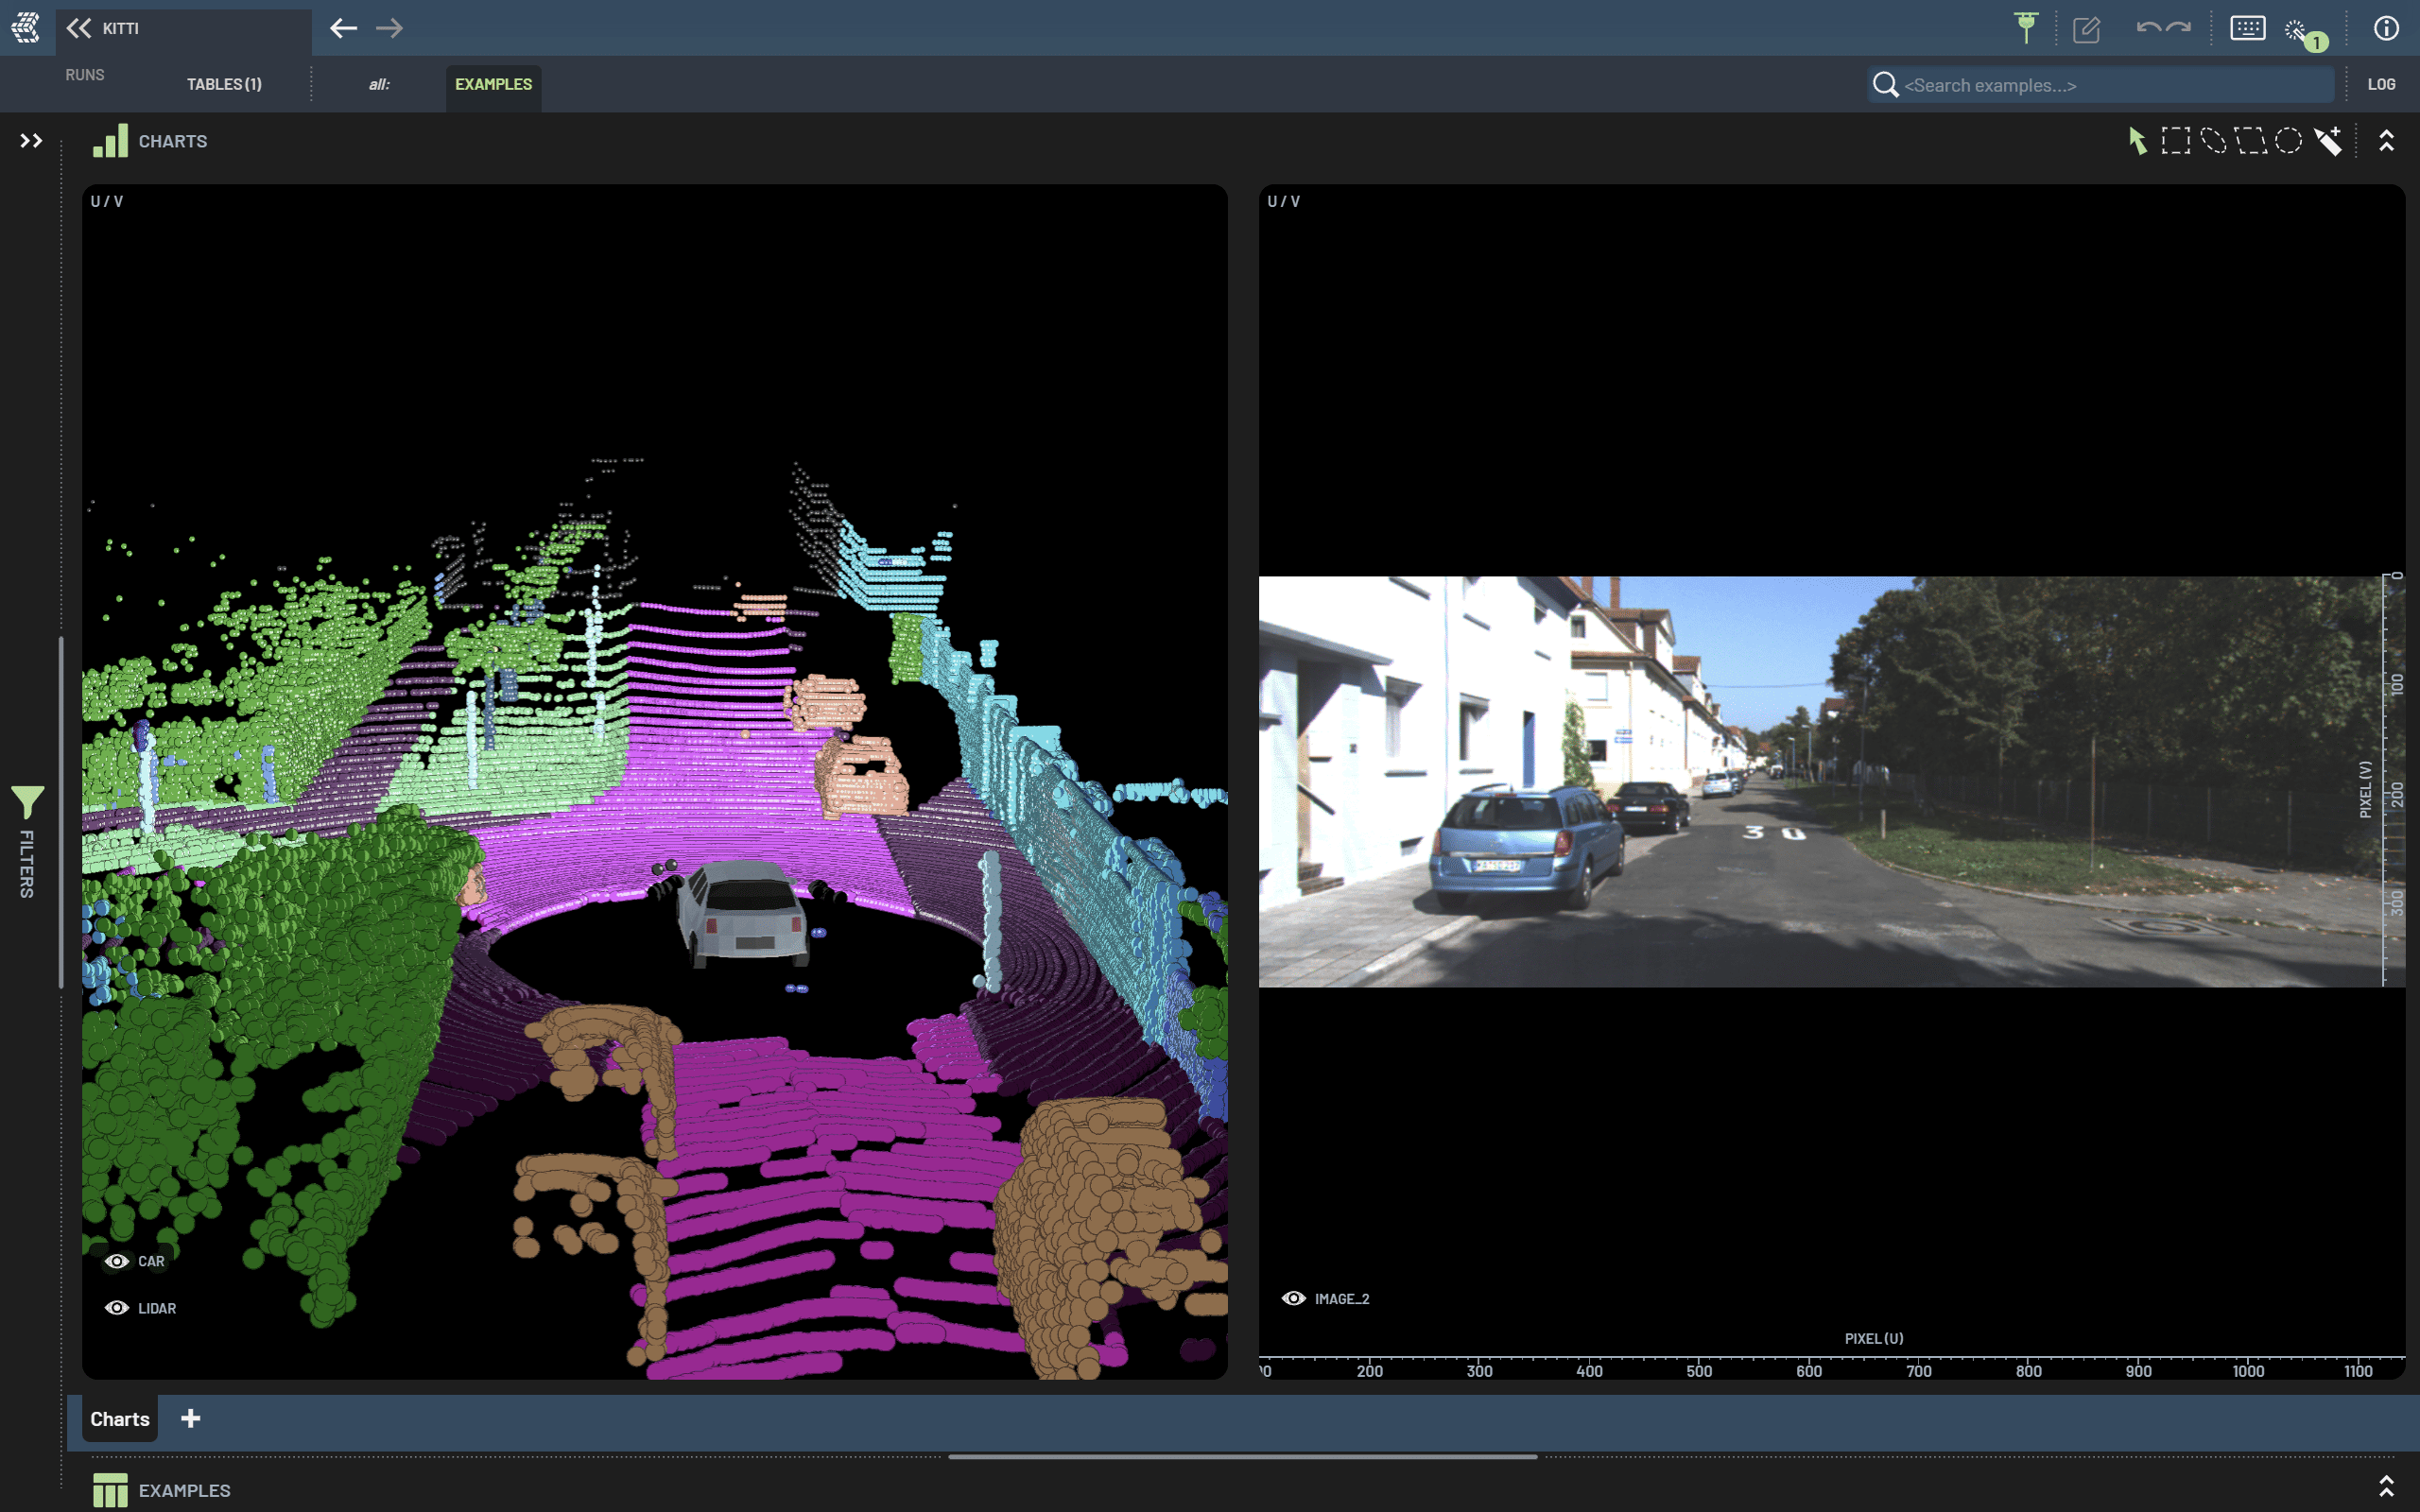Open the RUNS tab
The image size is (2420, 1512).
point(85,75)
